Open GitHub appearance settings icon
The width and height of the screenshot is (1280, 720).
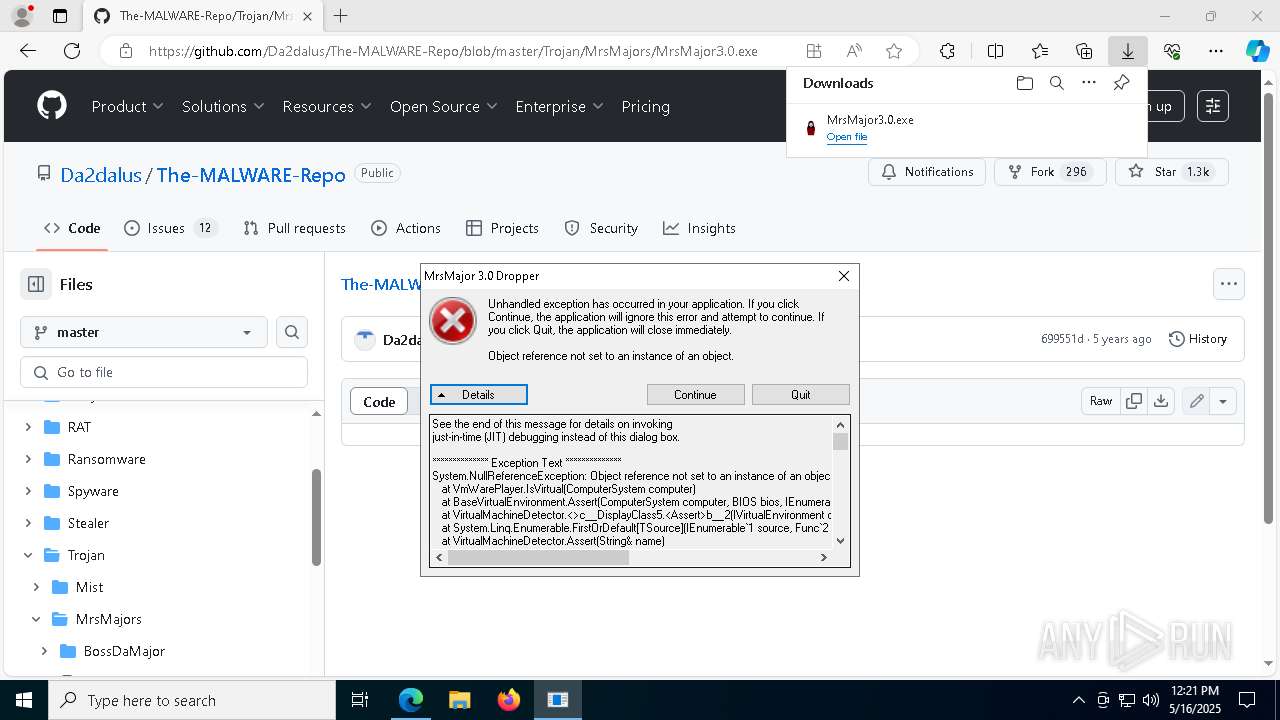click(1212, 106)
